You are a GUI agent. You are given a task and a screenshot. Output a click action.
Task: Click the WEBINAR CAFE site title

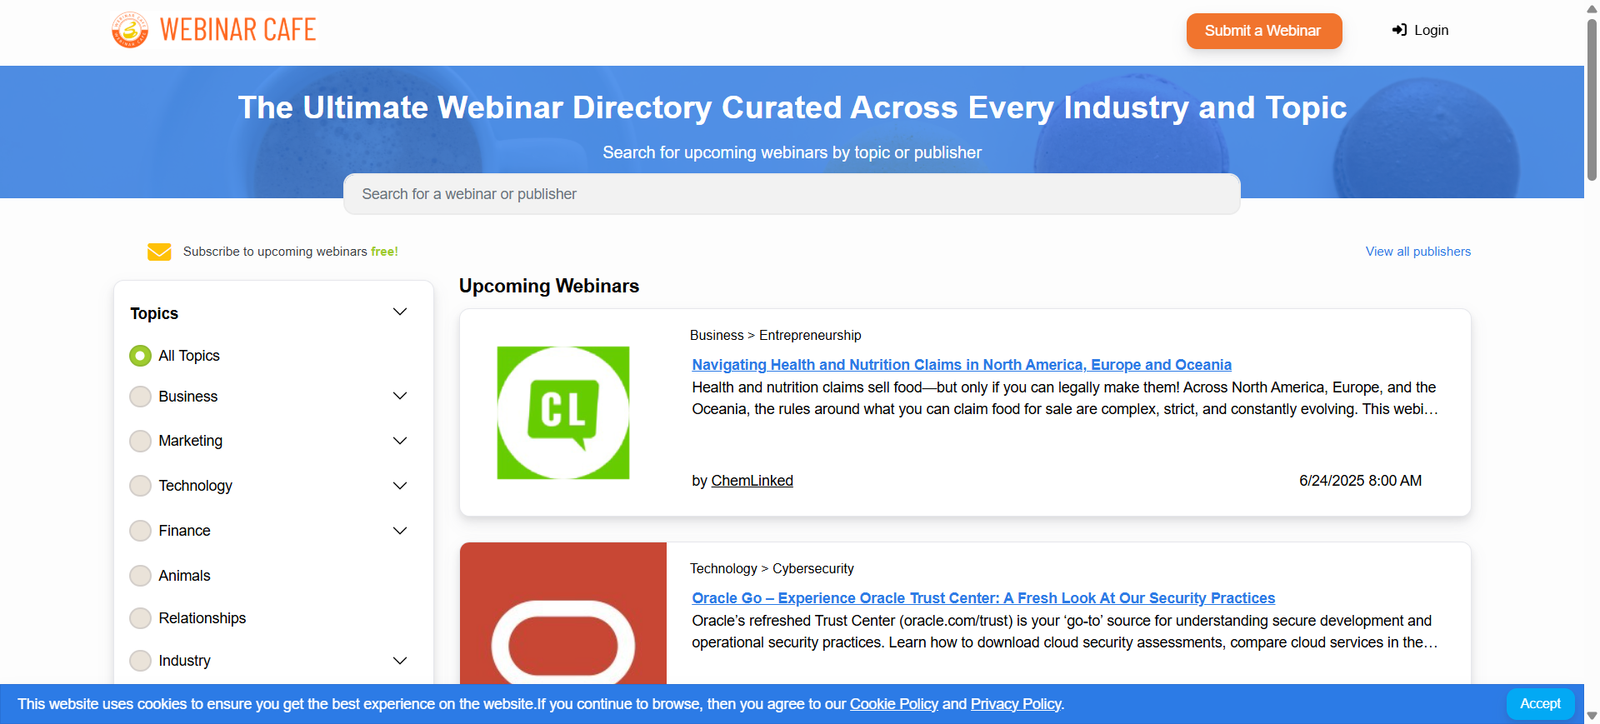(238, 30)
